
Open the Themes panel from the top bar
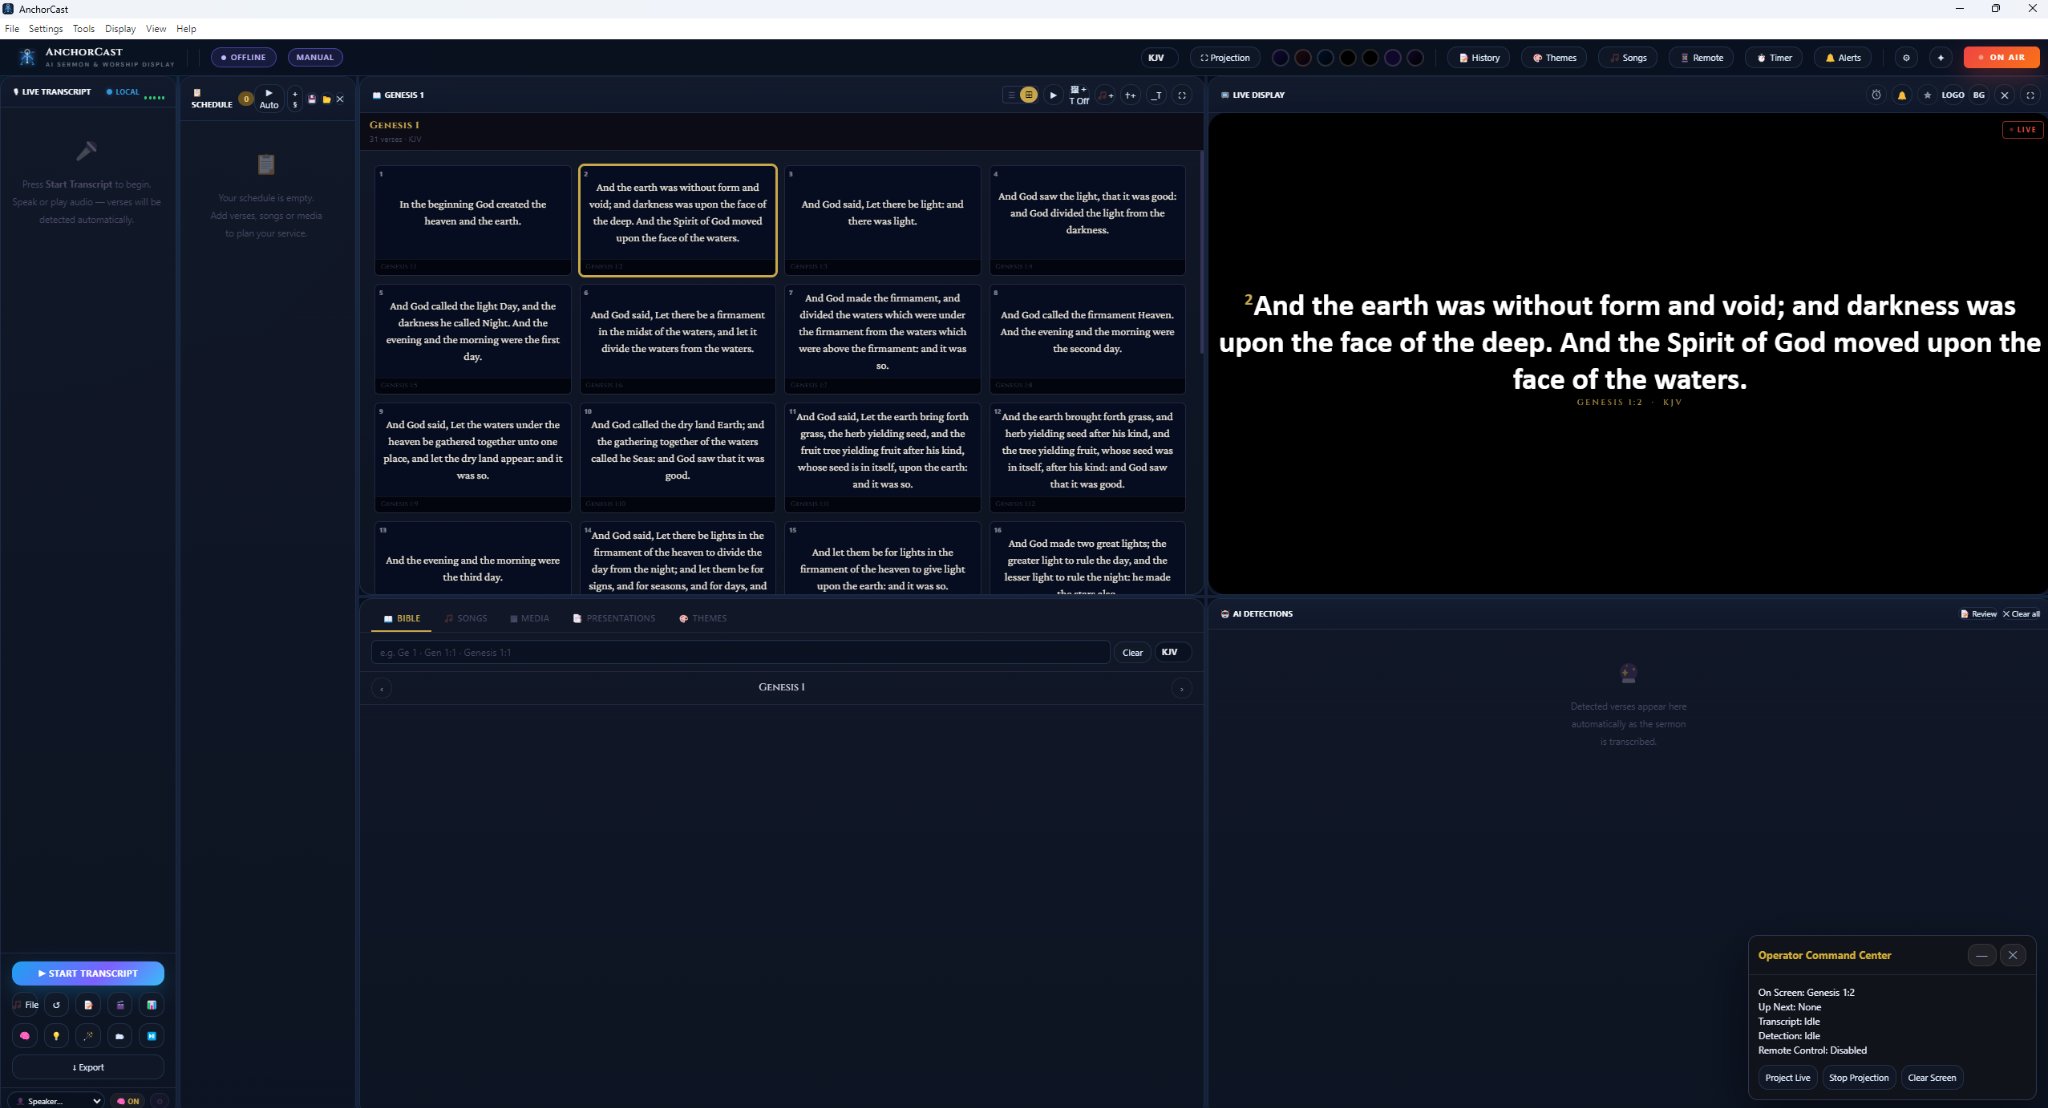[x=1554, y=57]
